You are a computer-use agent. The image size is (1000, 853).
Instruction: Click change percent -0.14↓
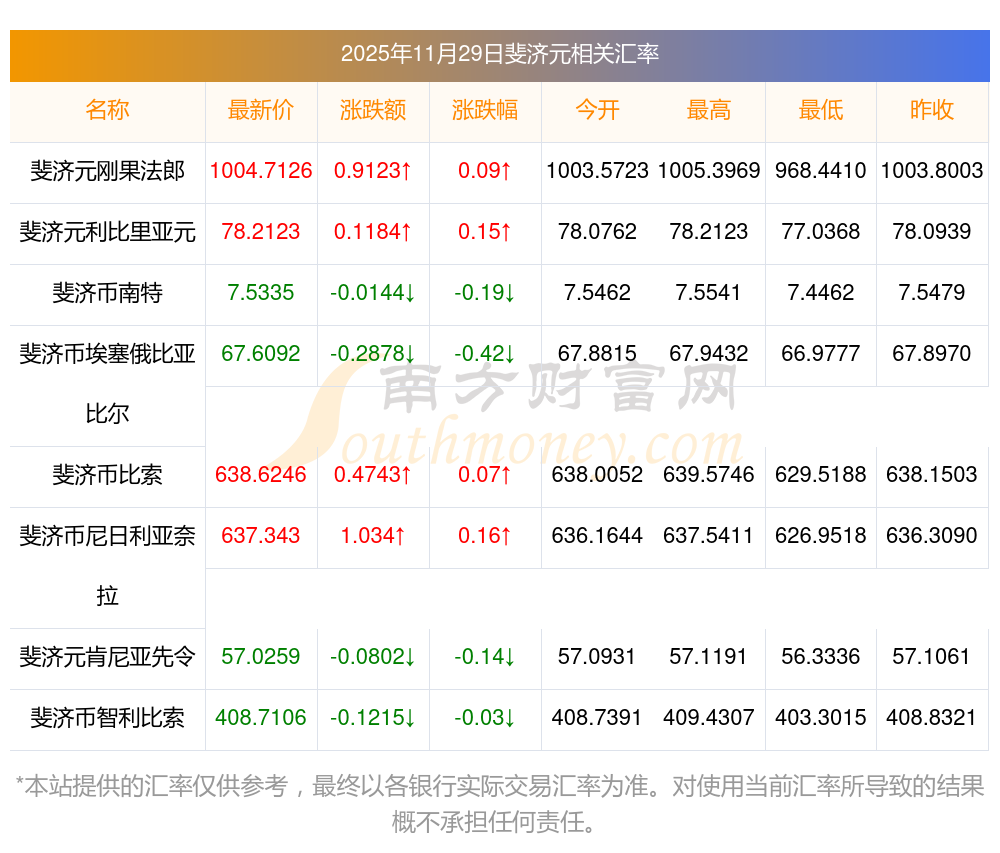485,657
